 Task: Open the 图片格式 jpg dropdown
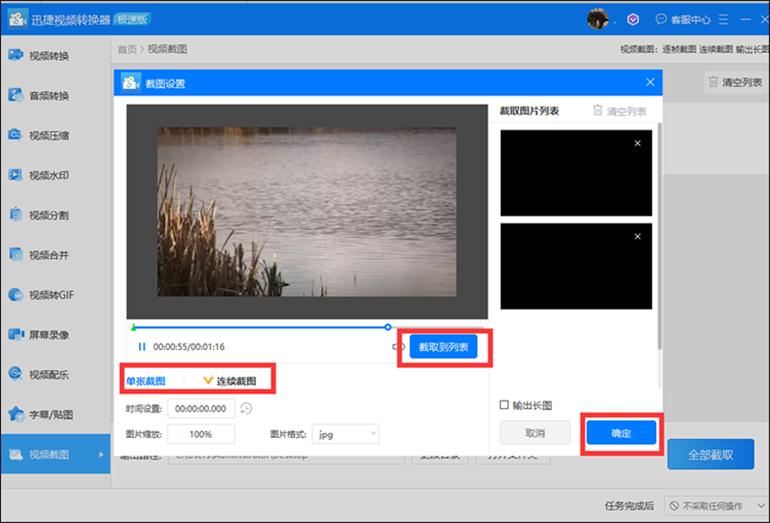click(346, 434)
